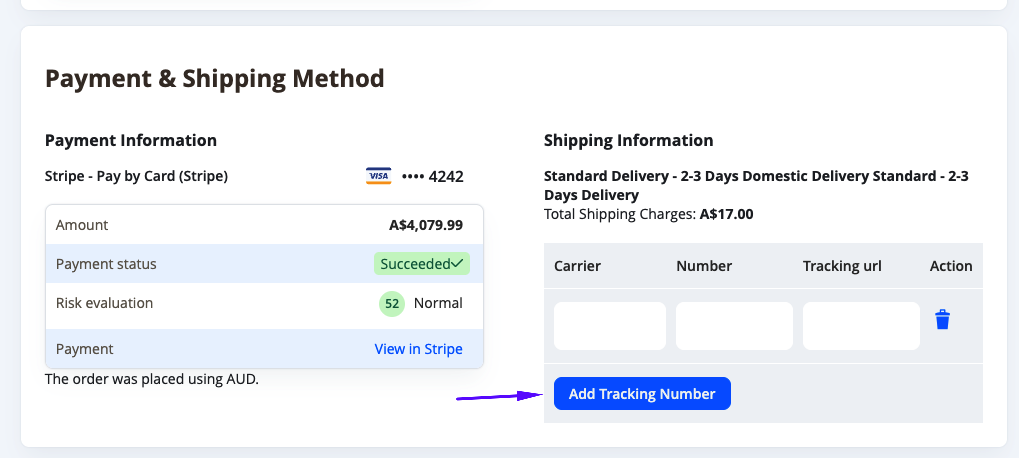Select the Tracking url text field
This screenshot has height=458, width=1019.
tap(861, 326)
